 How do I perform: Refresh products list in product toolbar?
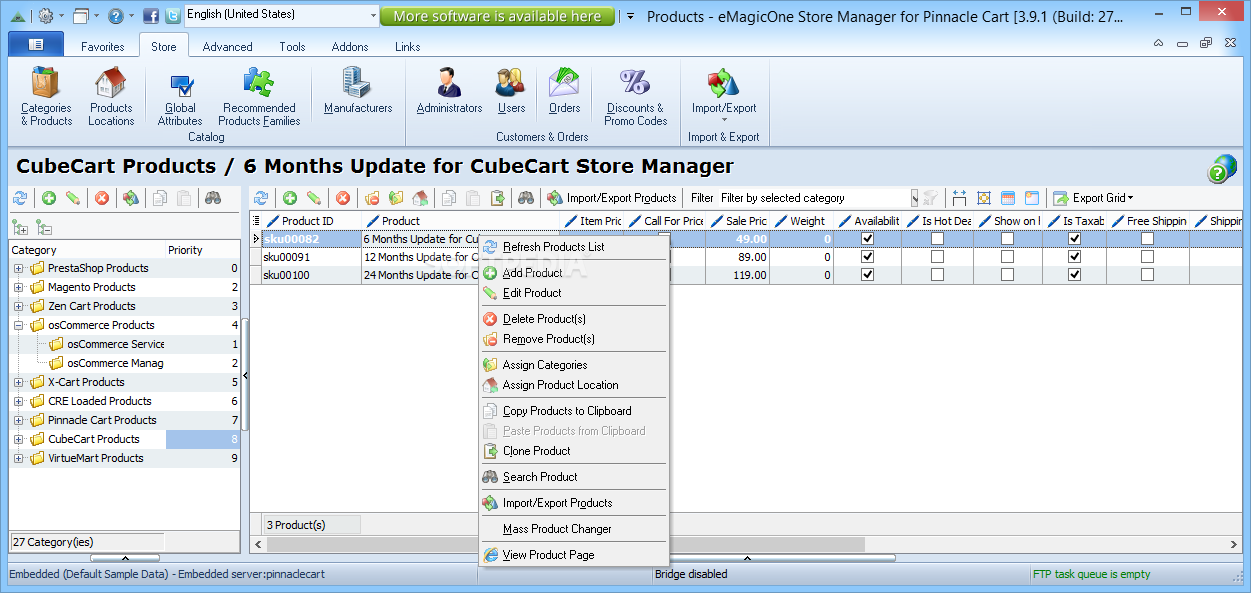pos(261,198)
